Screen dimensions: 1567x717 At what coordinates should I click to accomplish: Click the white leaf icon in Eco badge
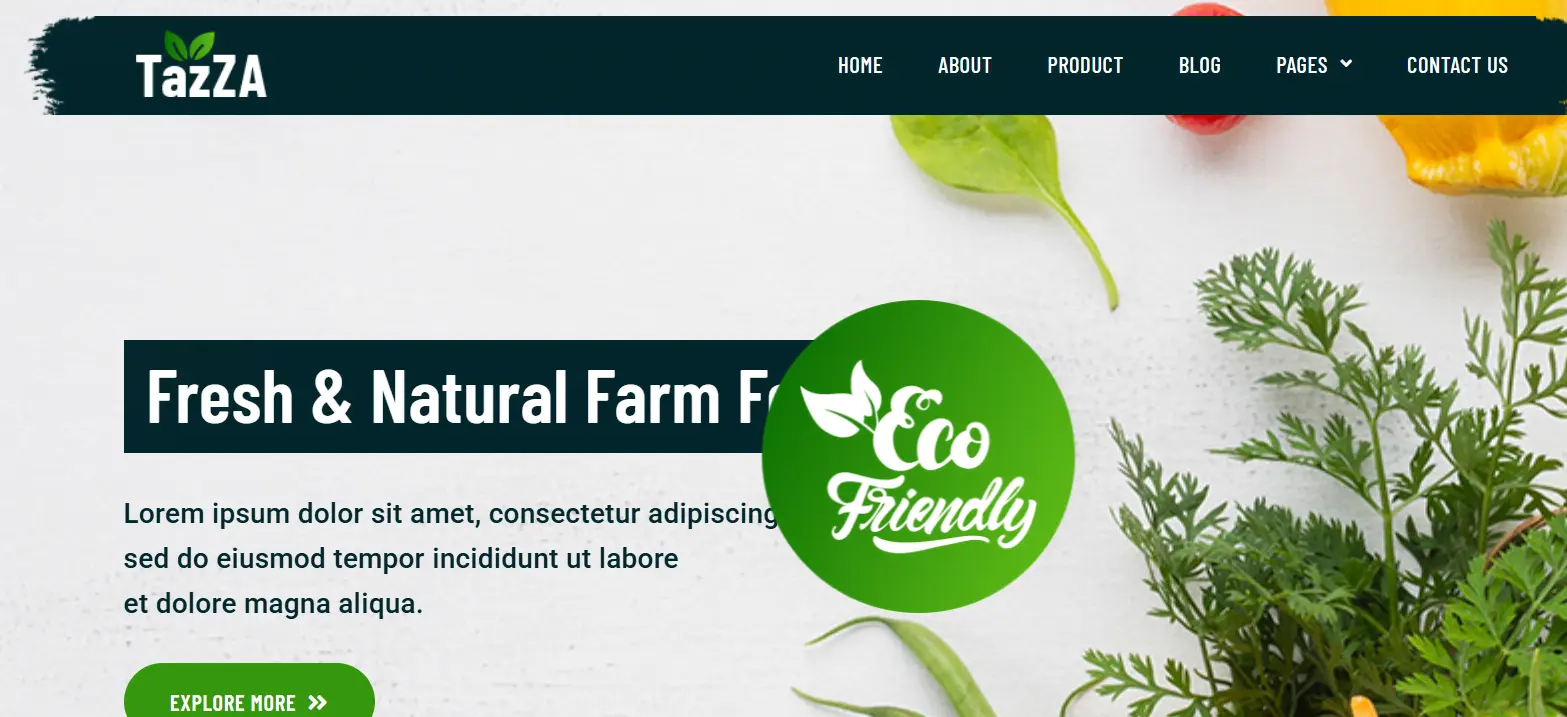pyautogui.click(x=841, y=401)
